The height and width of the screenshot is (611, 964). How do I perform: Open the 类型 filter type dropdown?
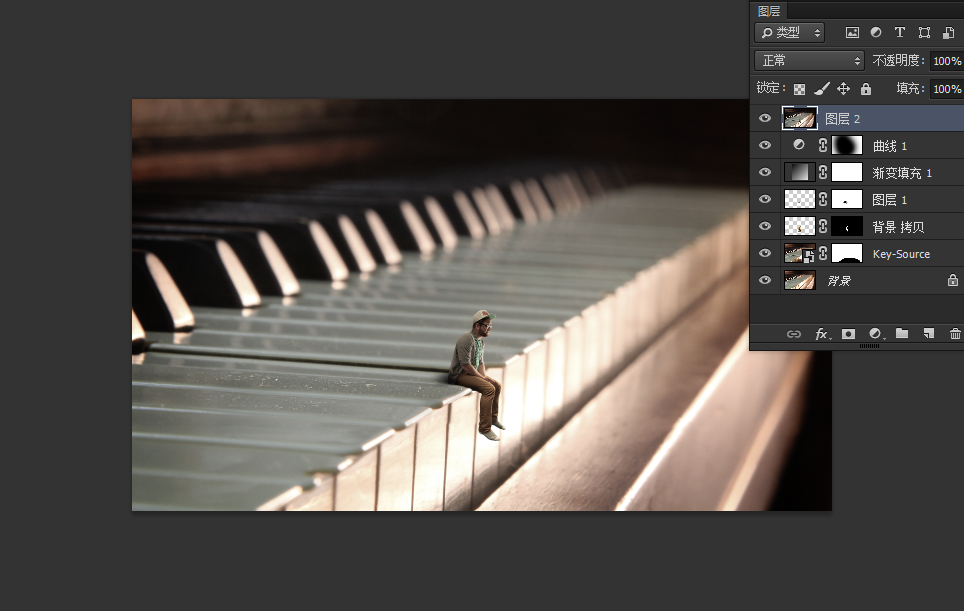coord(789,33)
